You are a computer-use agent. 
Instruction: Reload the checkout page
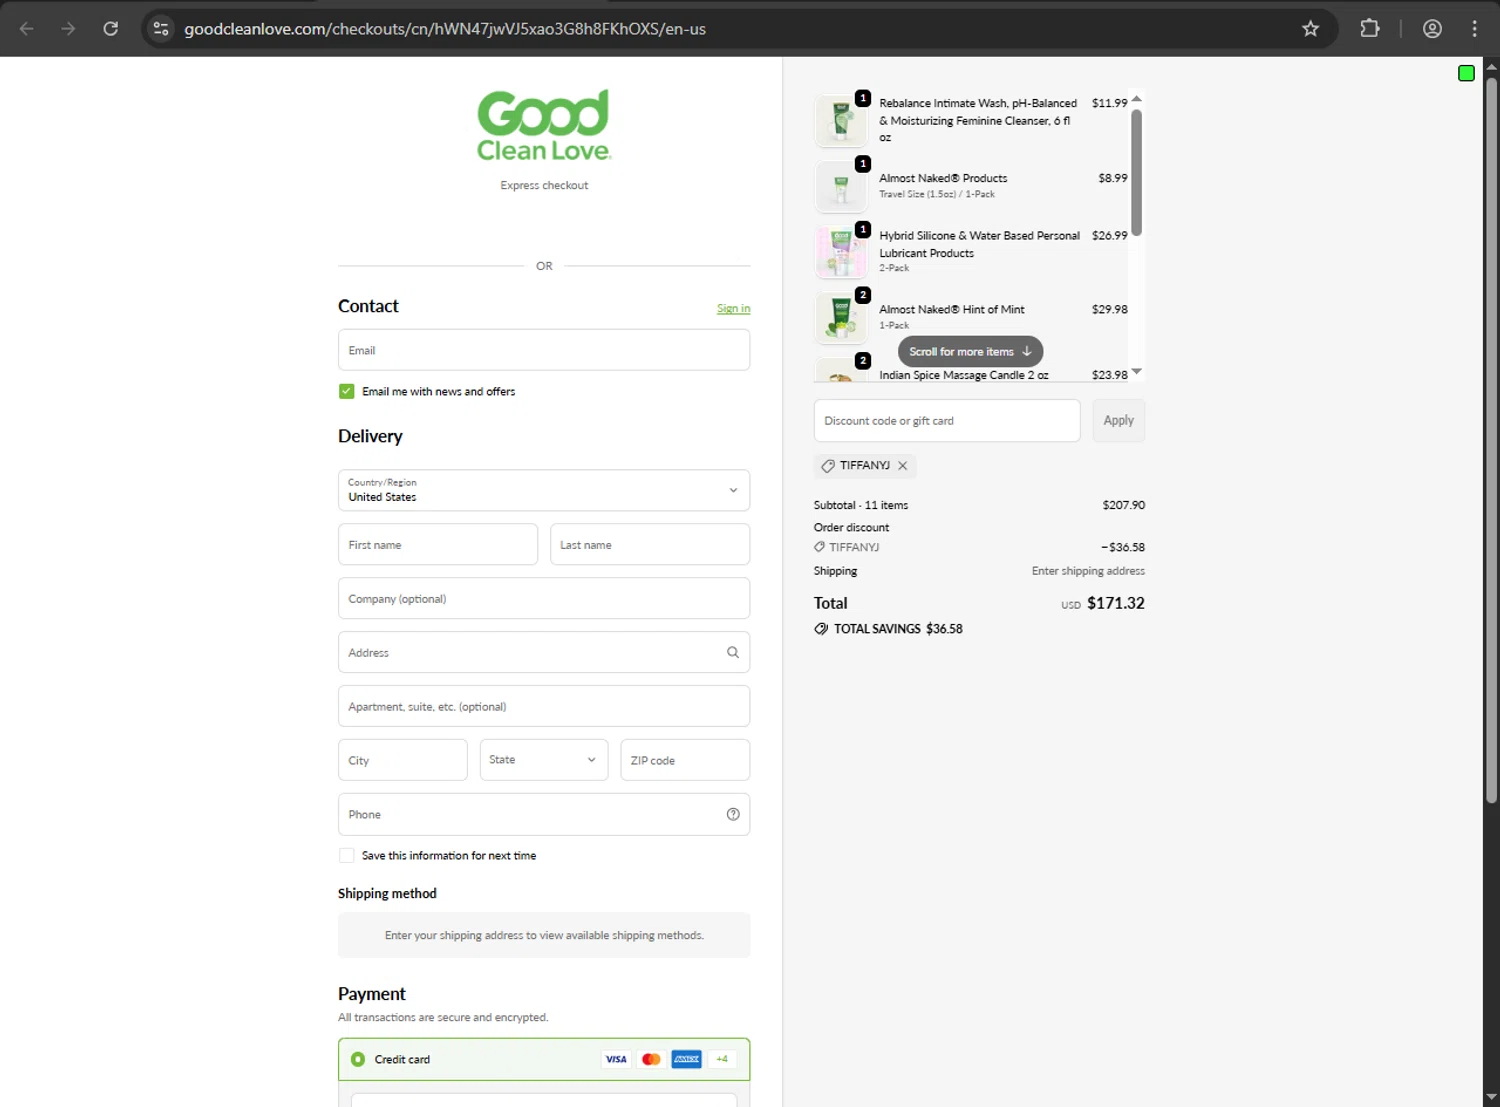tap(111, 29)
